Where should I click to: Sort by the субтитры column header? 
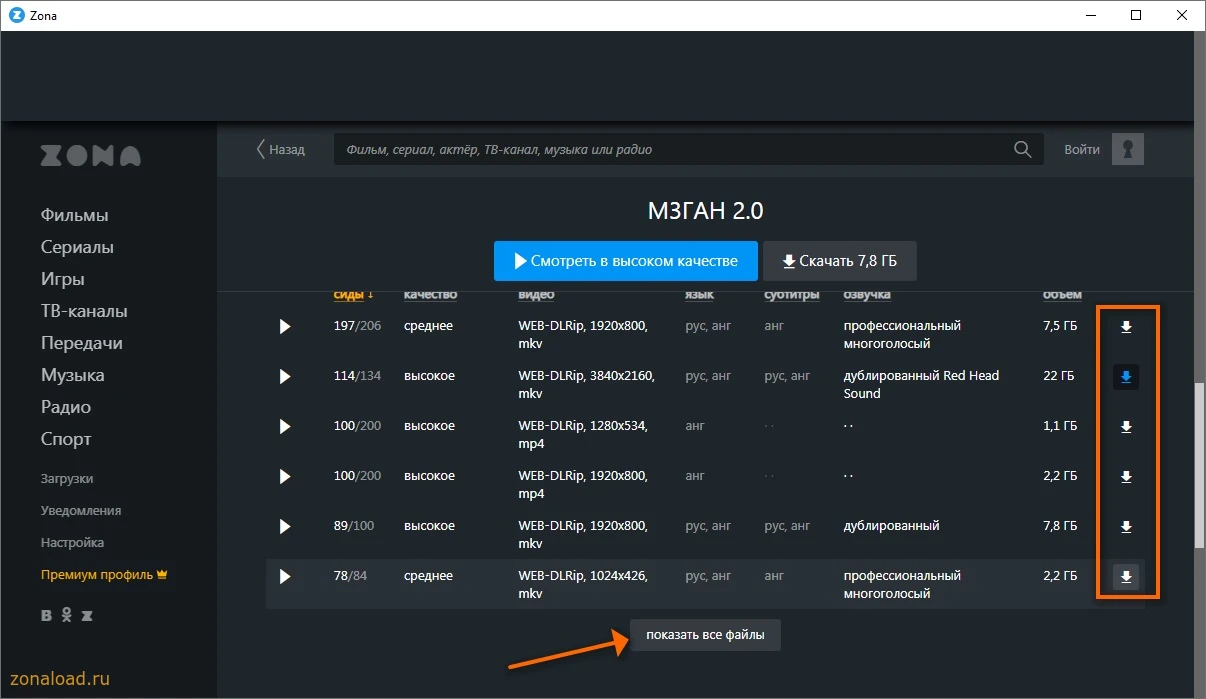792,295
